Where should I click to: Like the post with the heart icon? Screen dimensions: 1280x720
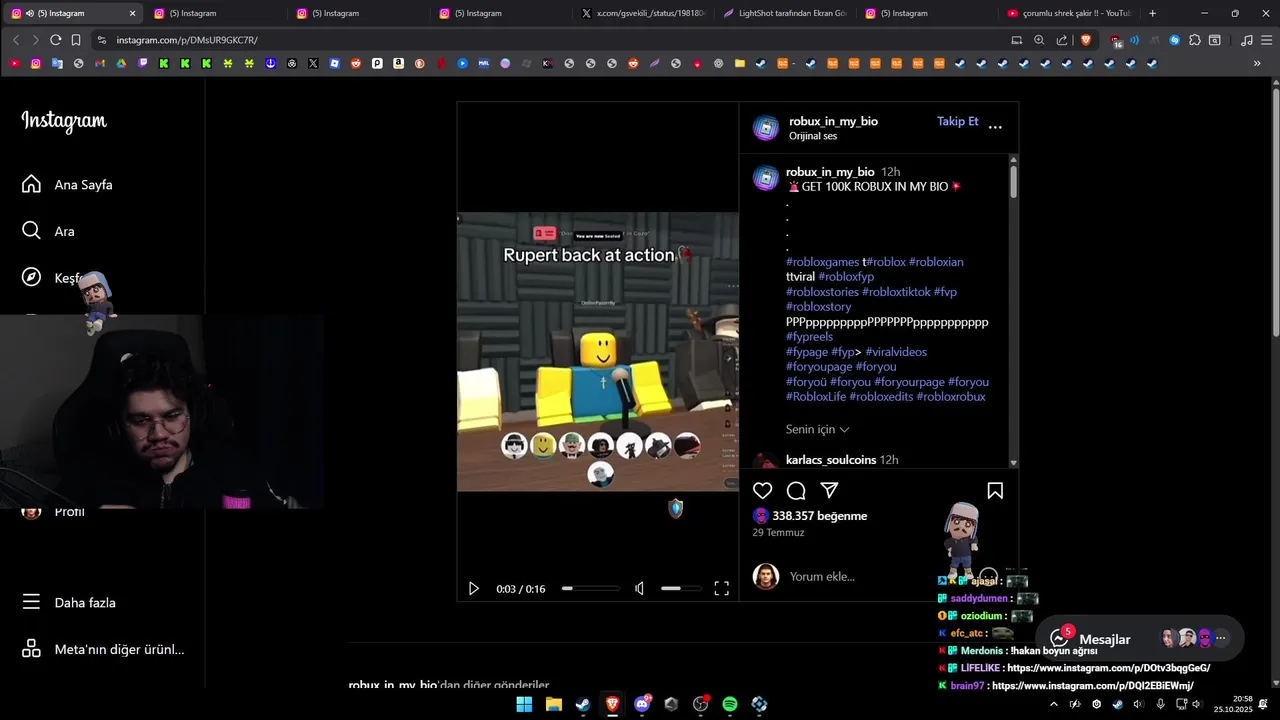[x=763, y=490]
